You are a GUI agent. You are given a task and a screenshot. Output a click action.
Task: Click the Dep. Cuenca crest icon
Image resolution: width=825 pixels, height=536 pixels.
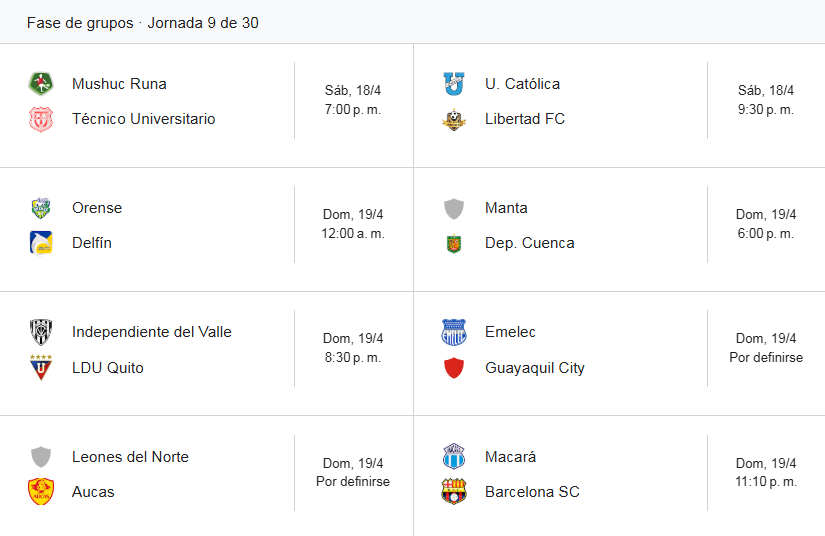(454, 243)
